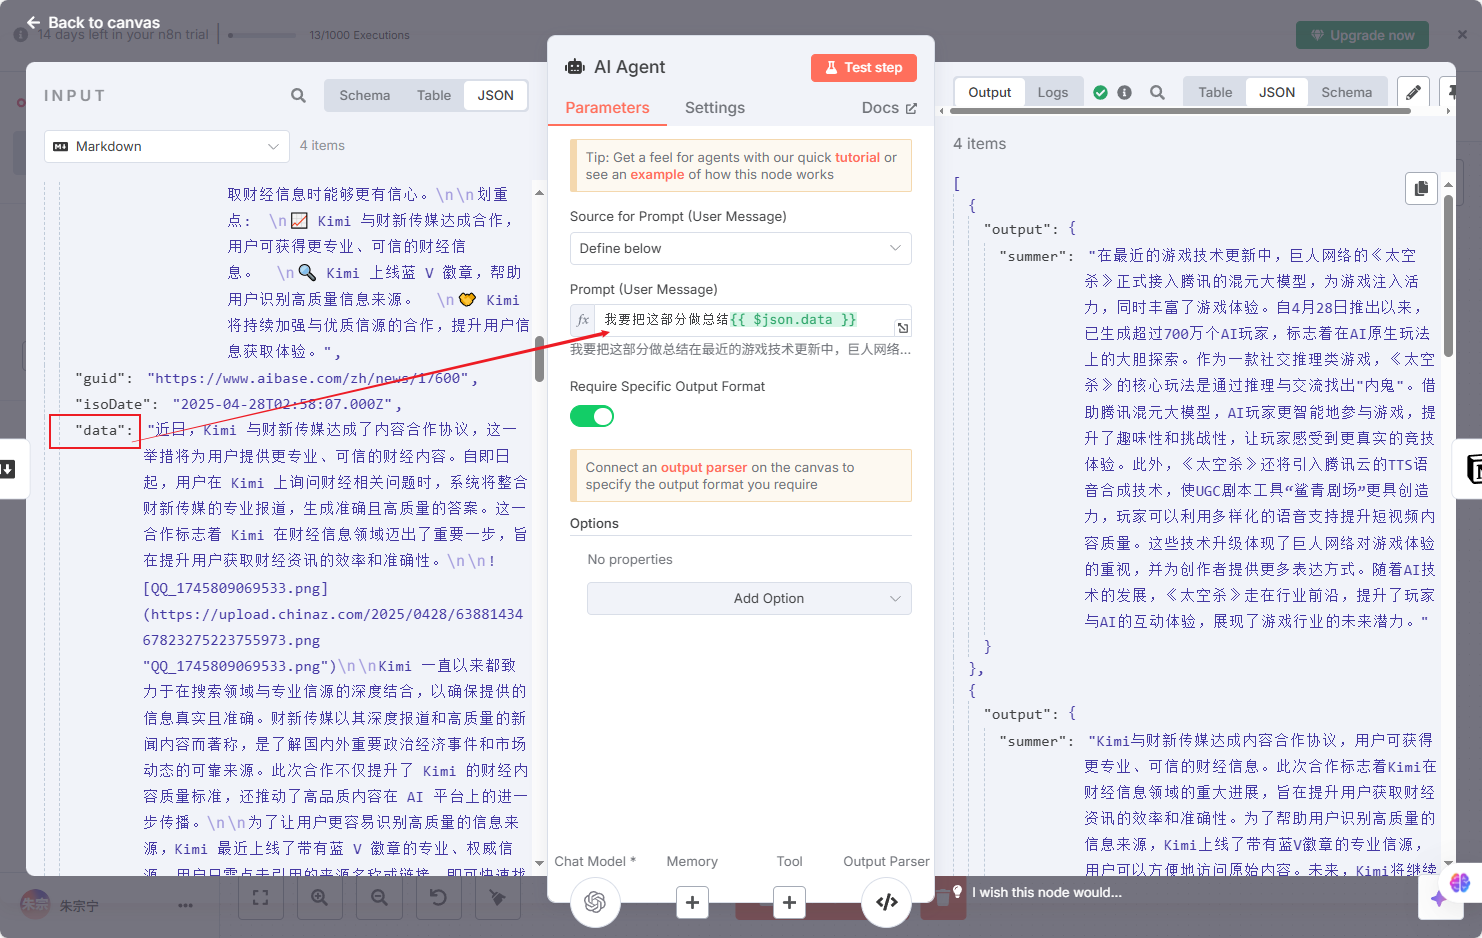Viewport: 1482px width, 938px height.
Task: Click the output tabs horizontal scrollbar
Action: pyautogui.click(x=1182, y=111)
